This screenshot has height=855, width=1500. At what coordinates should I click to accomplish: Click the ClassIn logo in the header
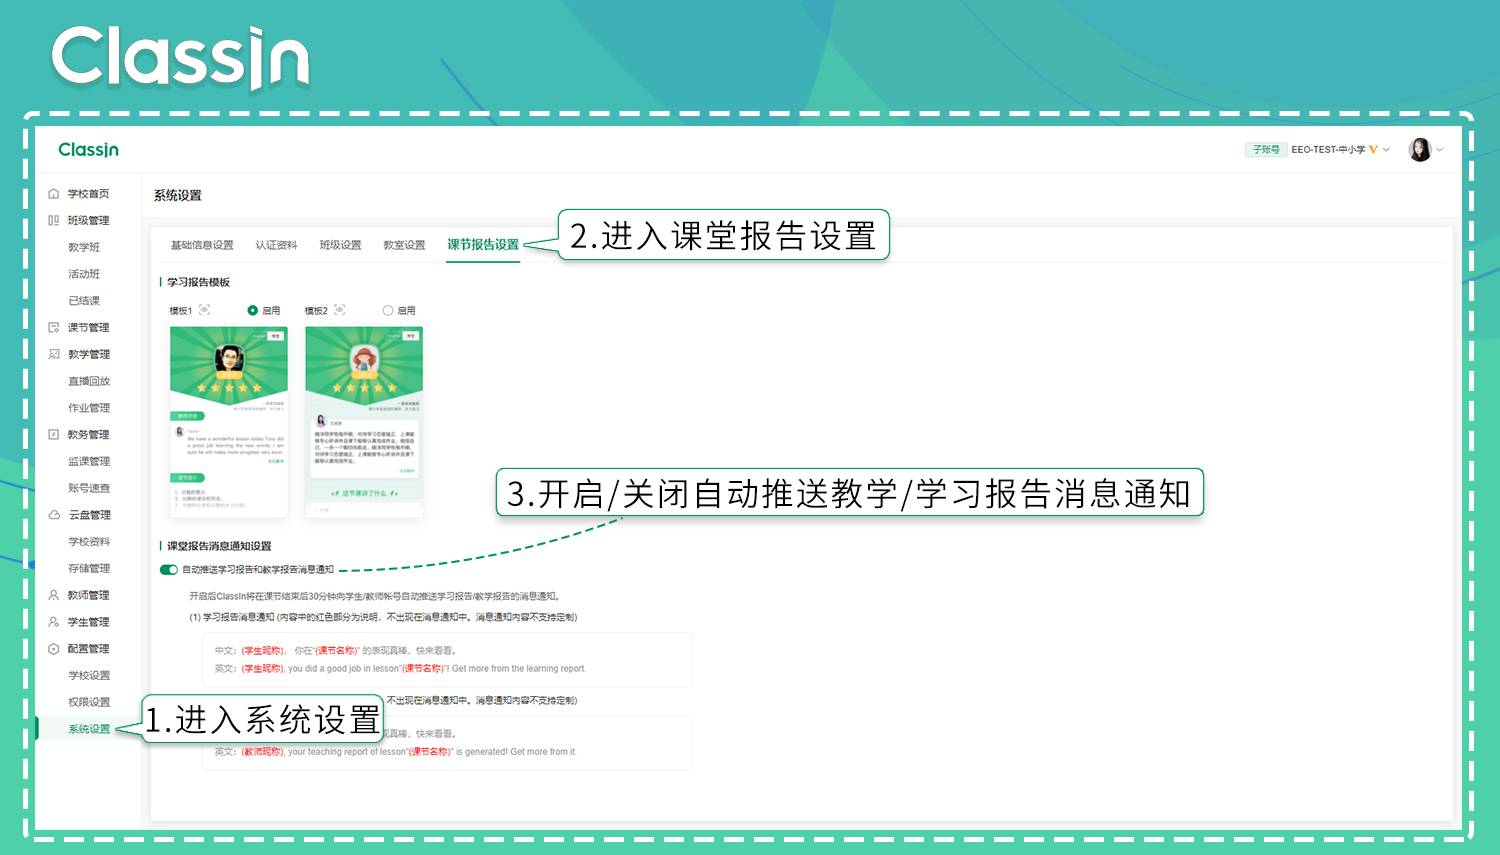point(89,150)
